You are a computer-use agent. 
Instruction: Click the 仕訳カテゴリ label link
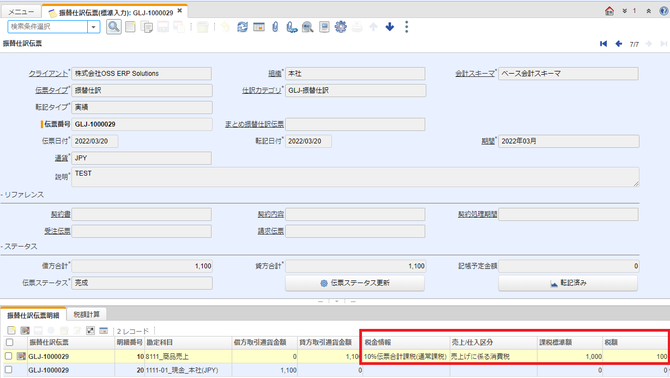coord(262,91)
